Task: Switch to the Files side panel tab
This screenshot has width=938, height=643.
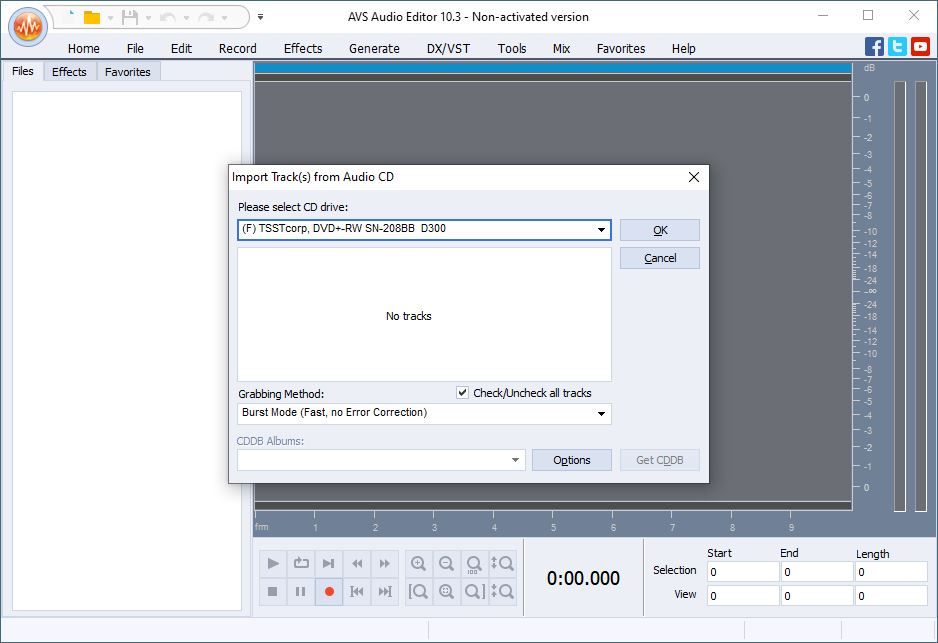Action: (23, 71)
